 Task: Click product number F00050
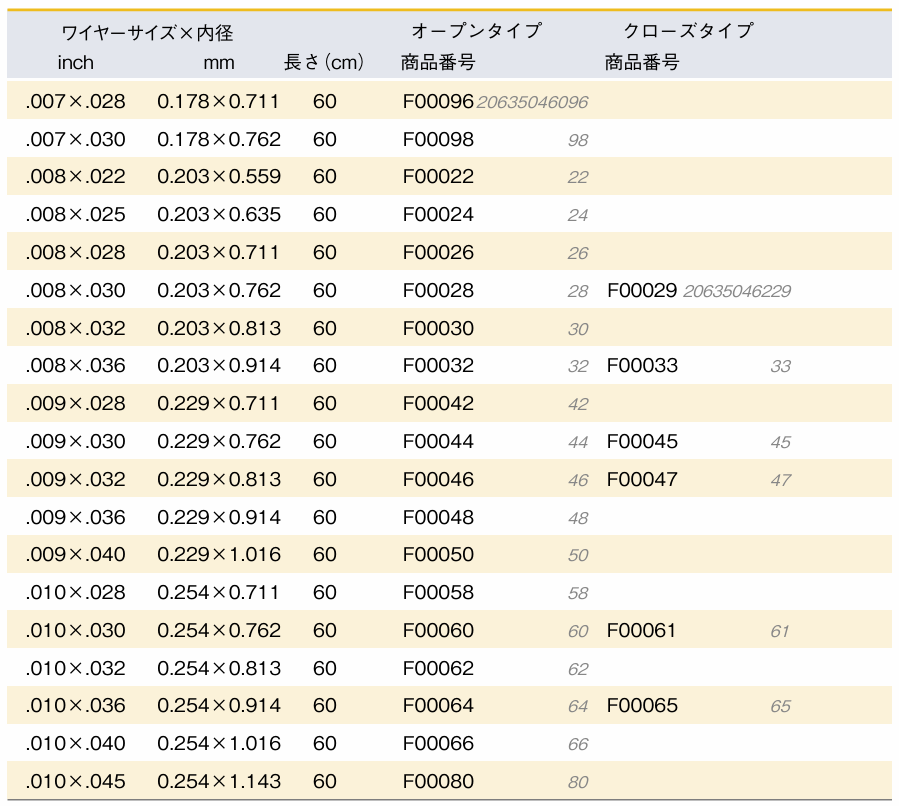pos(438,554)
